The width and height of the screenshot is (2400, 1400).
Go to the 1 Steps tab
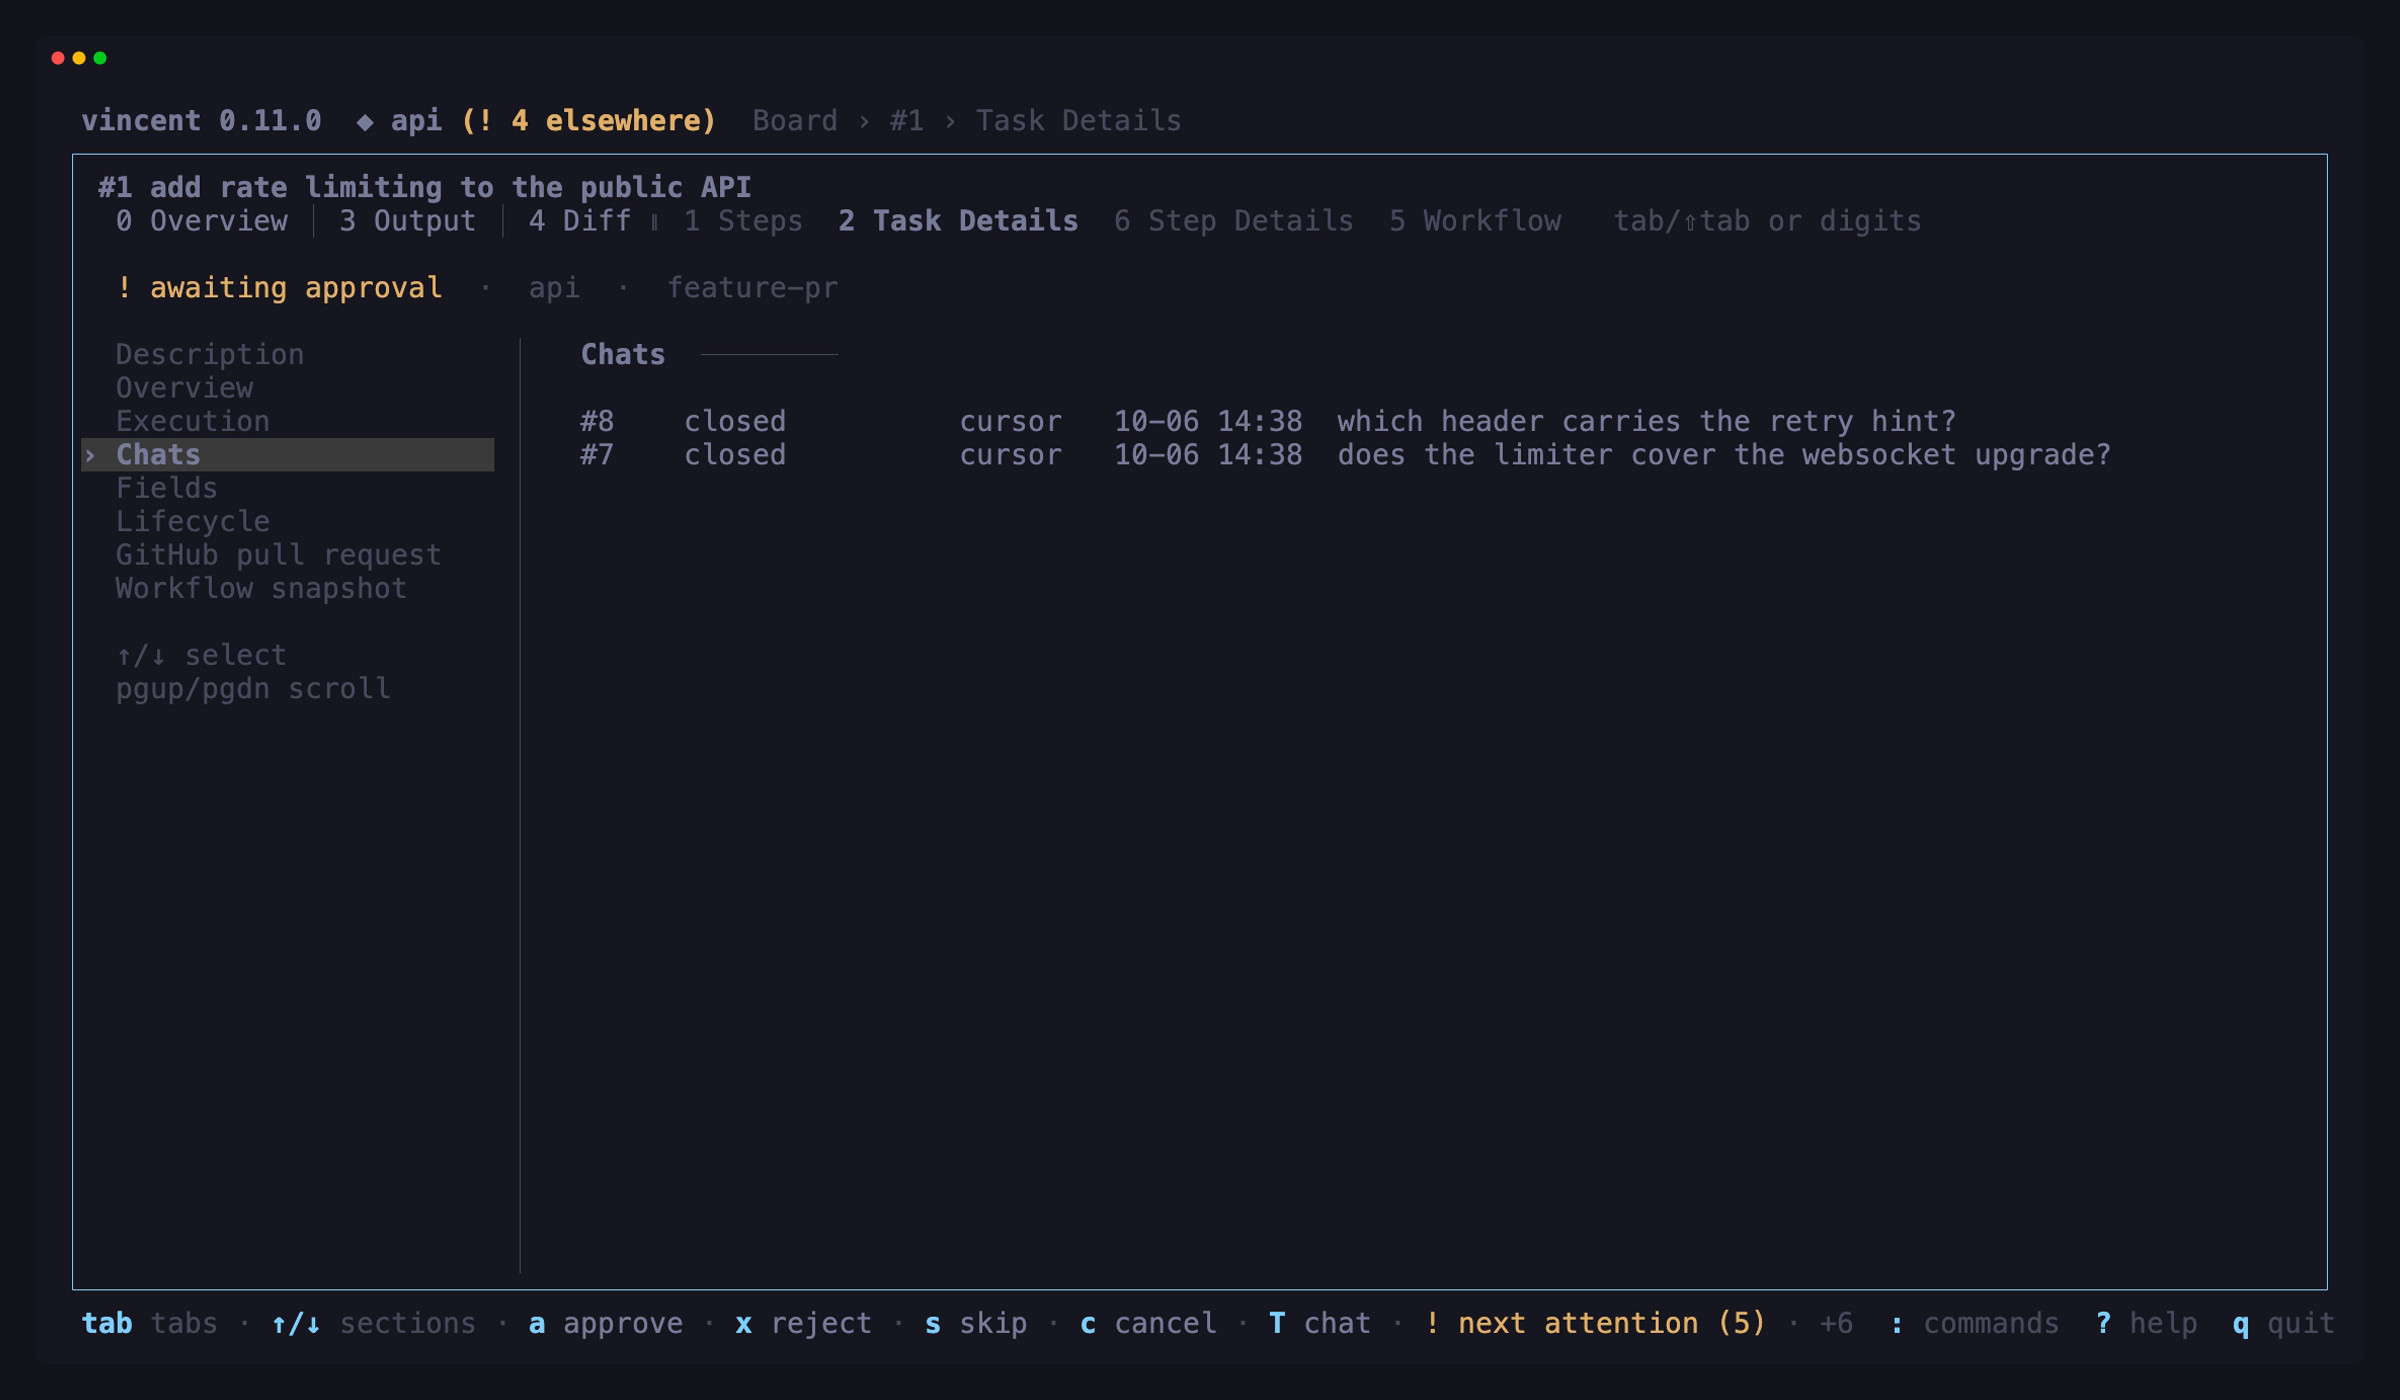tap(742, 221)
